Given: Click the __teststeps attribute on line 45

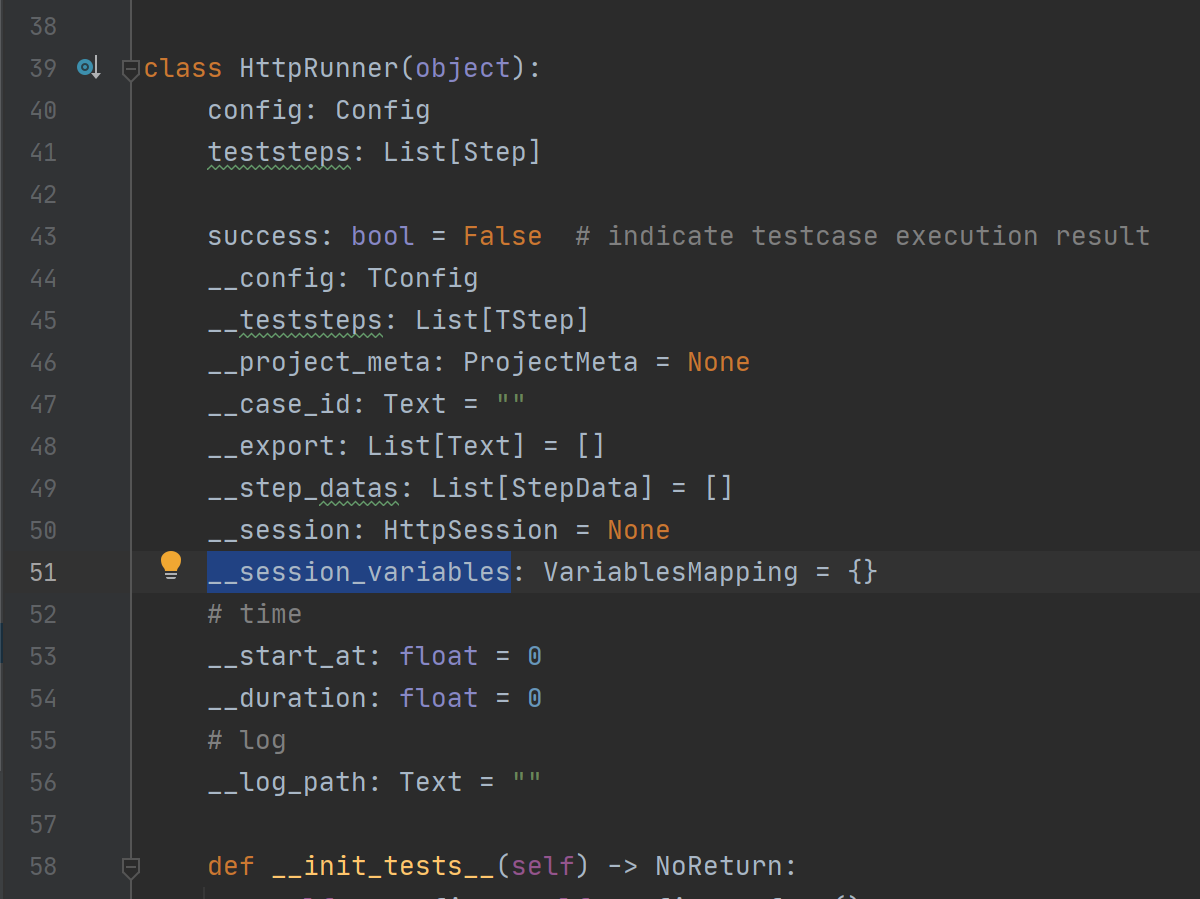Looking at the screenshot, I should tap(295, 320).
